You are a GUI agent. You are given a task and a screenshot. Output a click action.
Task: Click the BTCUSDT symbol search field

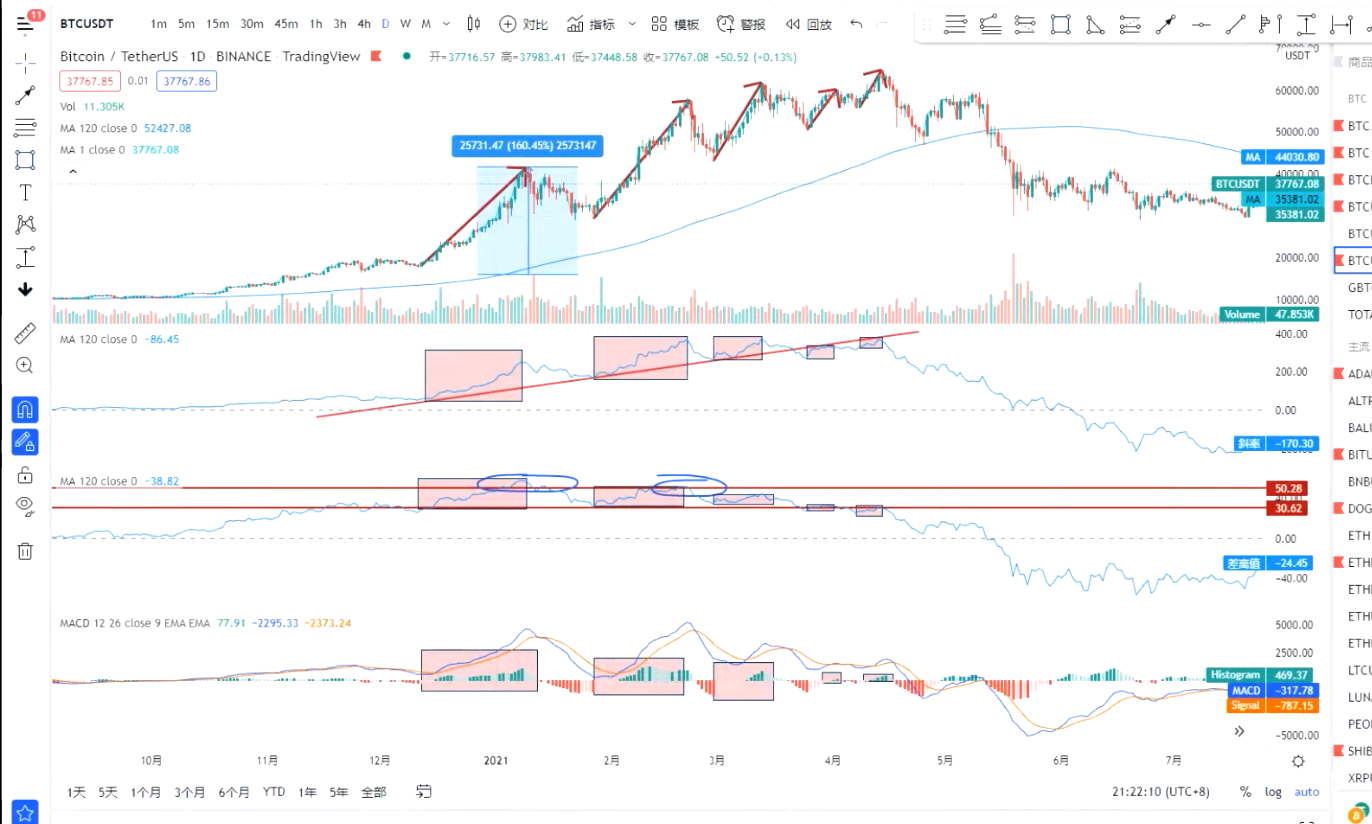[x=86, y=23]
